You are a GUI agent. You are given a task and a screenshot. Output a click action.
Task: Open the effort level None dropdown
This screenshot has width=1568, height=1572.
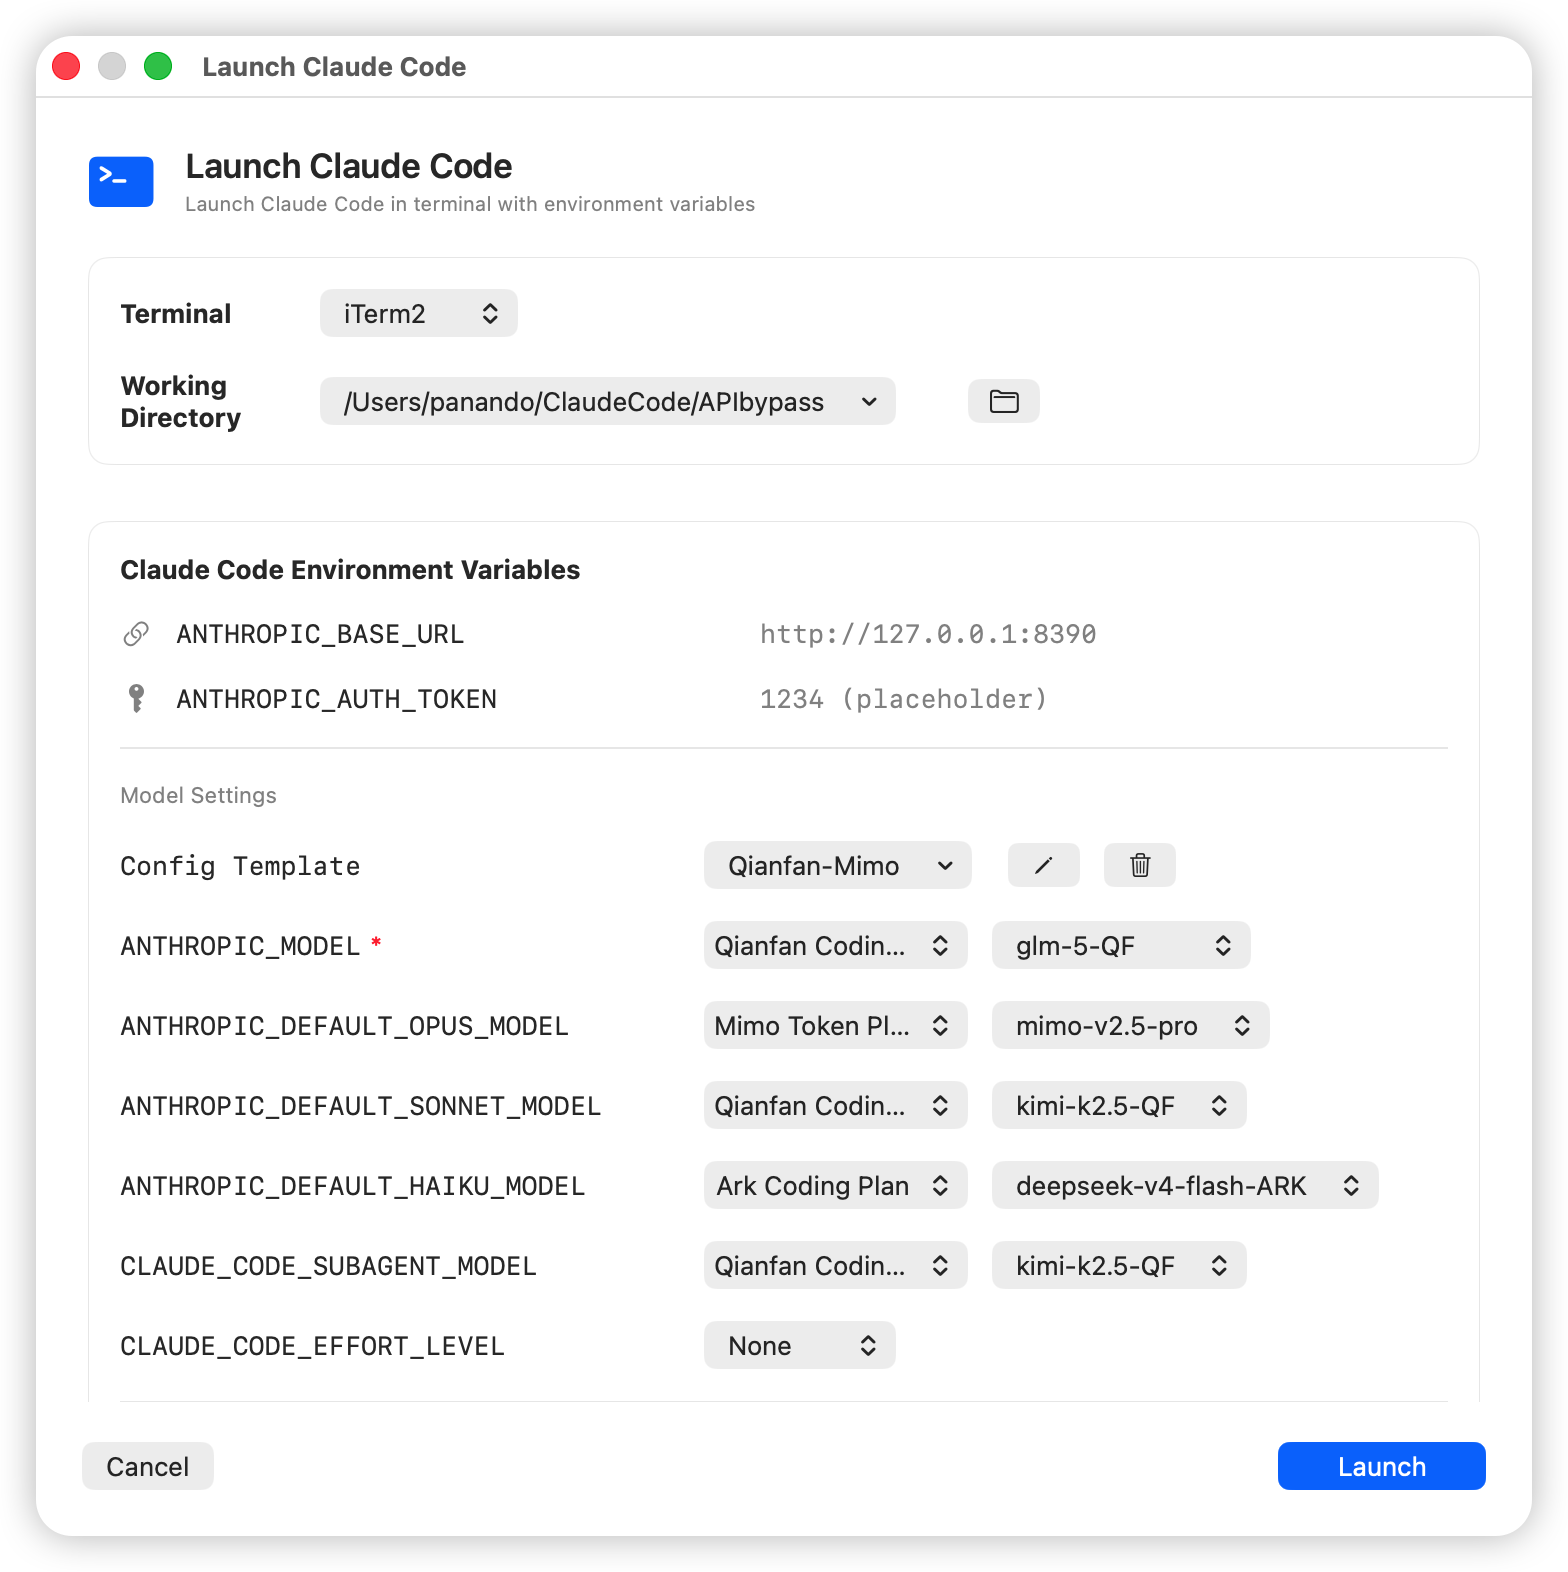799,1345
